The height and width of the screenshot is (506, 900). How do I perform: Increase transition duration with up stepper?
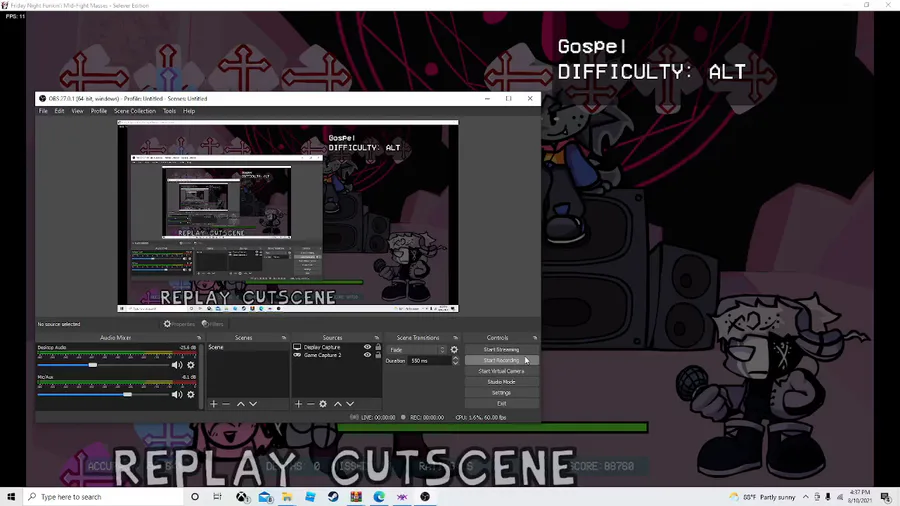pos(455,359)
